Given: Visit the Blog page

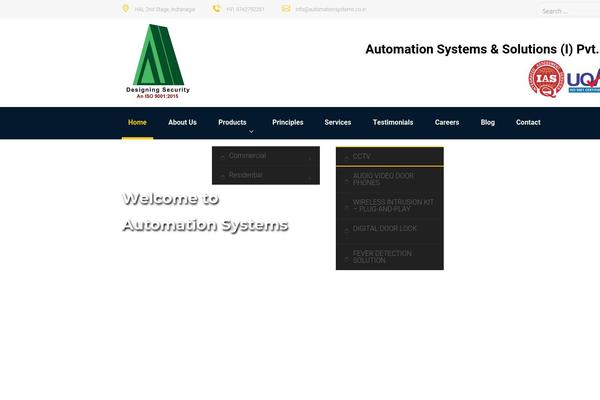Looking at the screenshot, I should [x=488, y=122].
